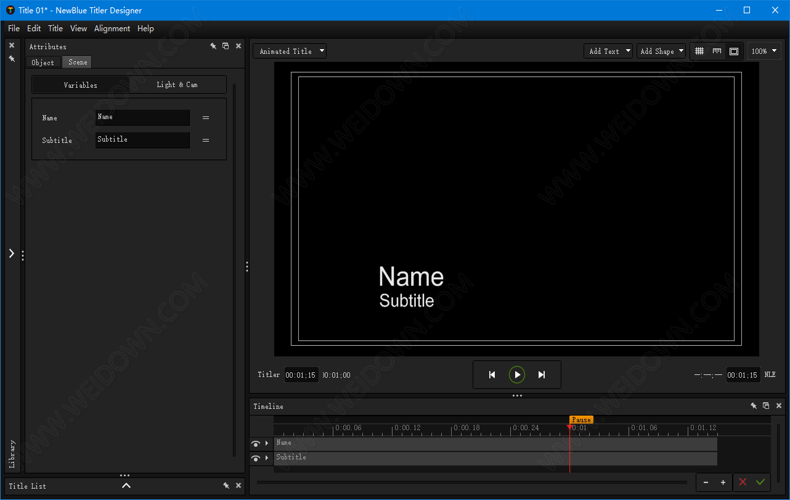
Task: Jump to next frame marker
Action: pos(542,374)
